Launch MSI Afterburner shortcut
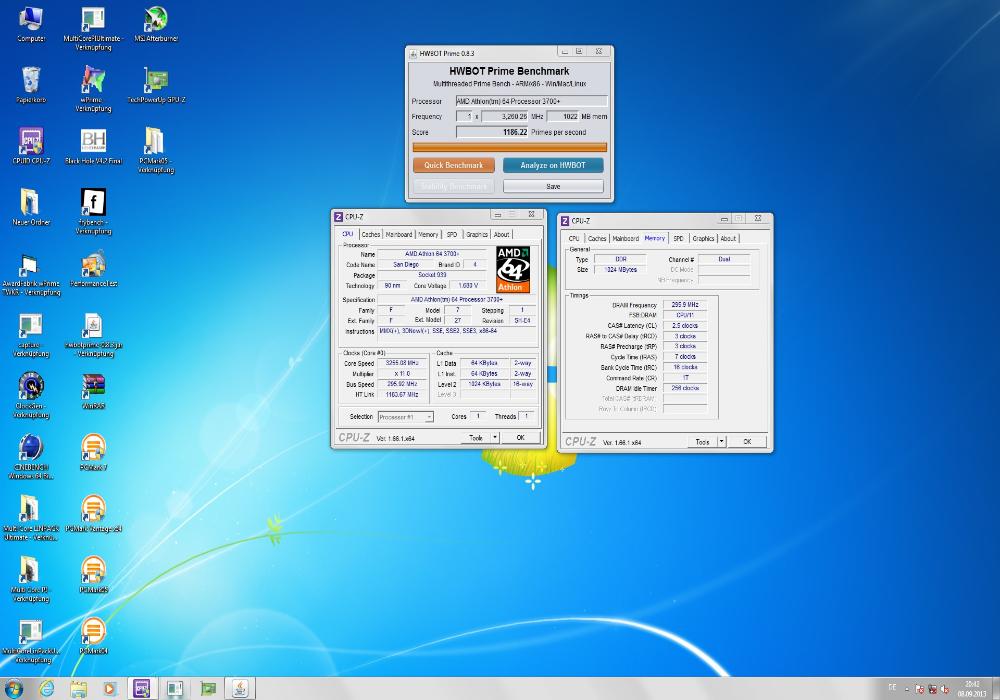This screenshot has width=1000, height=700. pos(156,24)
